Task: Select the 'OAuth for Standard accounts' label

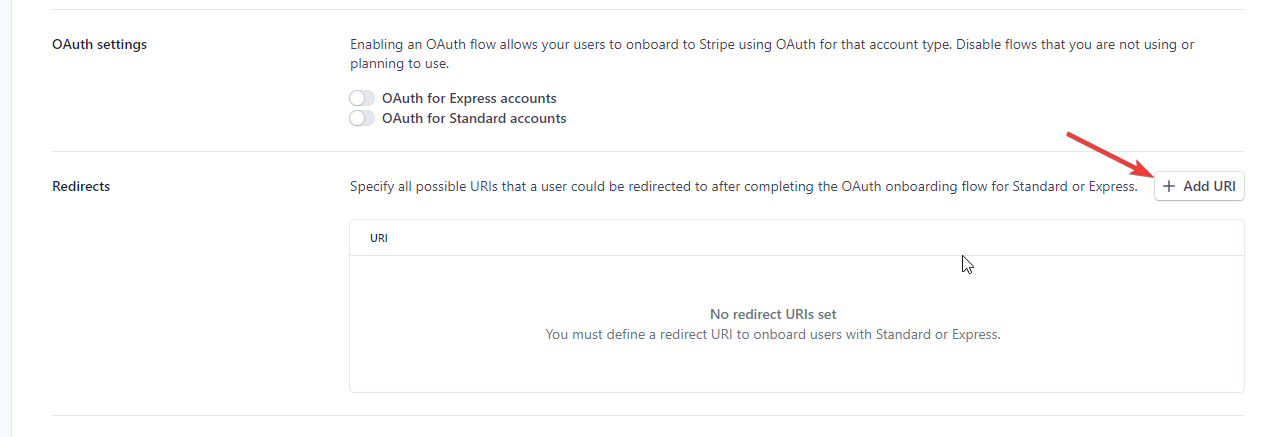Action: pyautogui.click(x=474, y=119)
